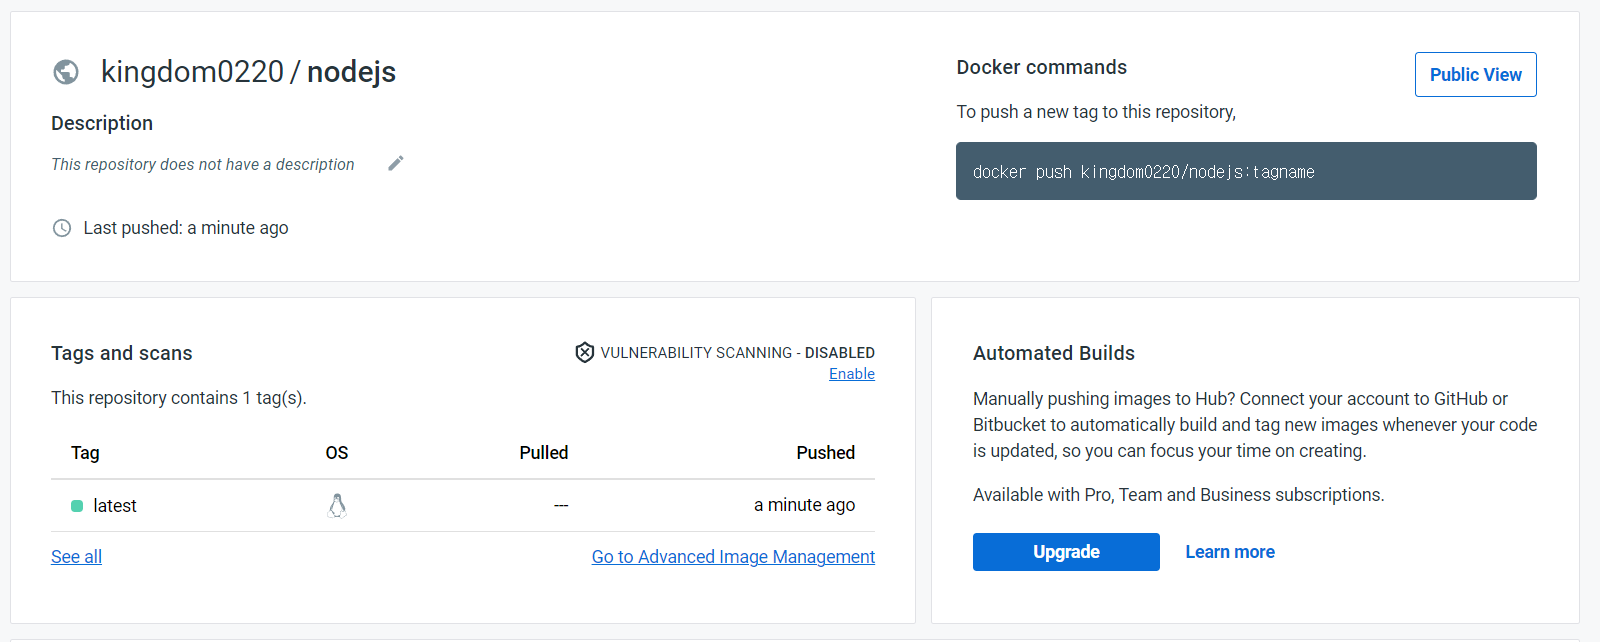The image size is (1600, 642).
Task: Click the green status dot for latest tag
Action: 77,506
